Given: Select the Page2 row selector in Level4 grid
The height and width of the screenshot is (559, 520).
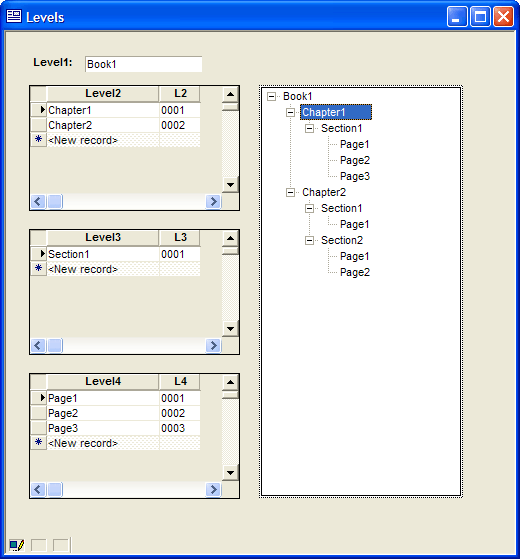Looking at the screenshot, I should tap(38, 413).
